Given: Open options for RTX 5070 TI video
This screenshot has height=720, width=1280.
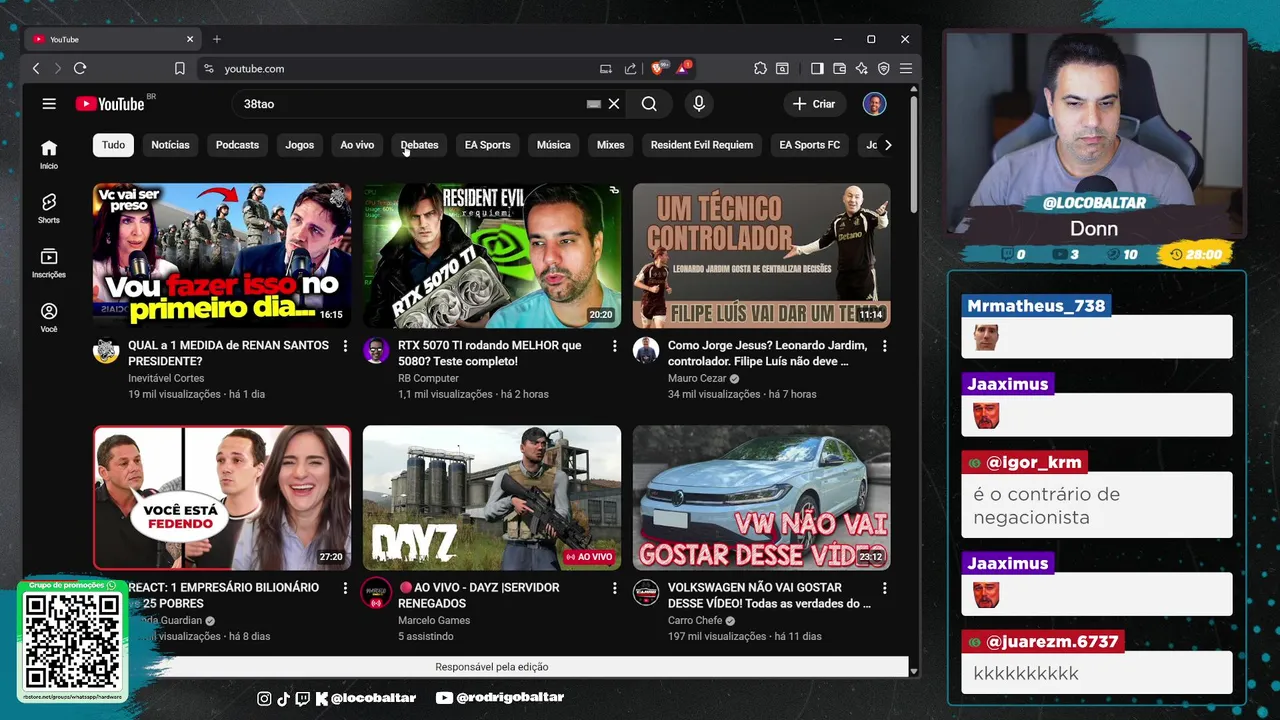Looking at the screenshot, I should pyautogui.click(x=615, y=346).
